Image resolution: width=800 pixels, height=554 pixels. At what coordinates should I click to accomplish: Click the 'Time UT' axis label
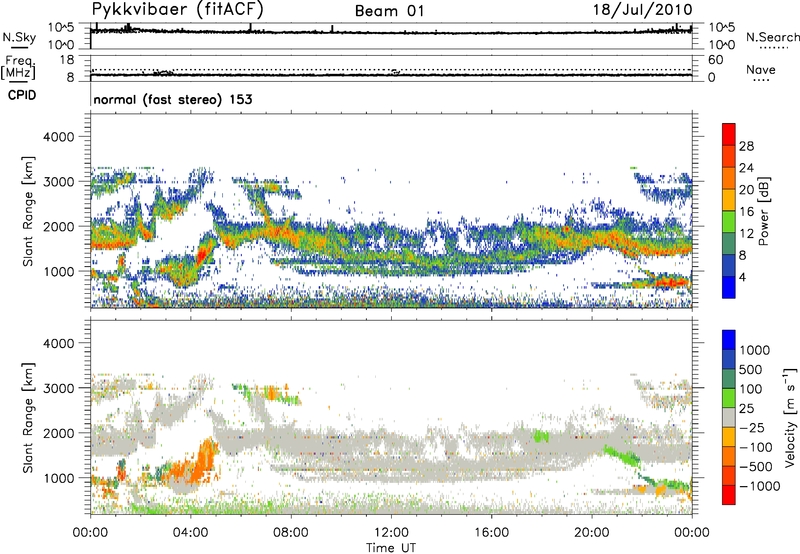pyautogui.click(x=391, y=548)
